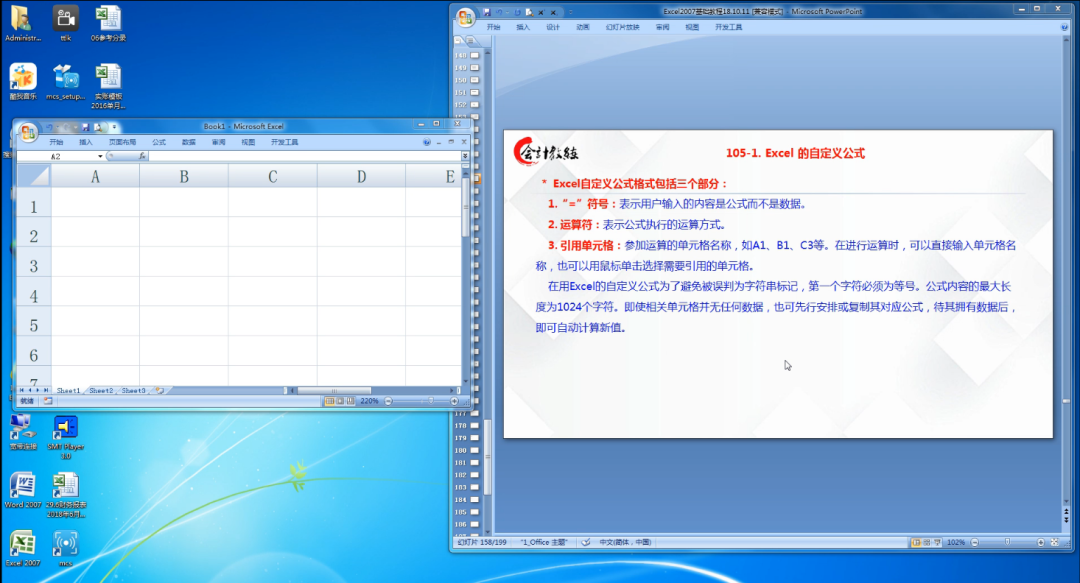Image resolution: width=1080 pixels, height=583 pixels.
Task: Open the Excel 数据 ribbon tab
Action: point(189,142)
